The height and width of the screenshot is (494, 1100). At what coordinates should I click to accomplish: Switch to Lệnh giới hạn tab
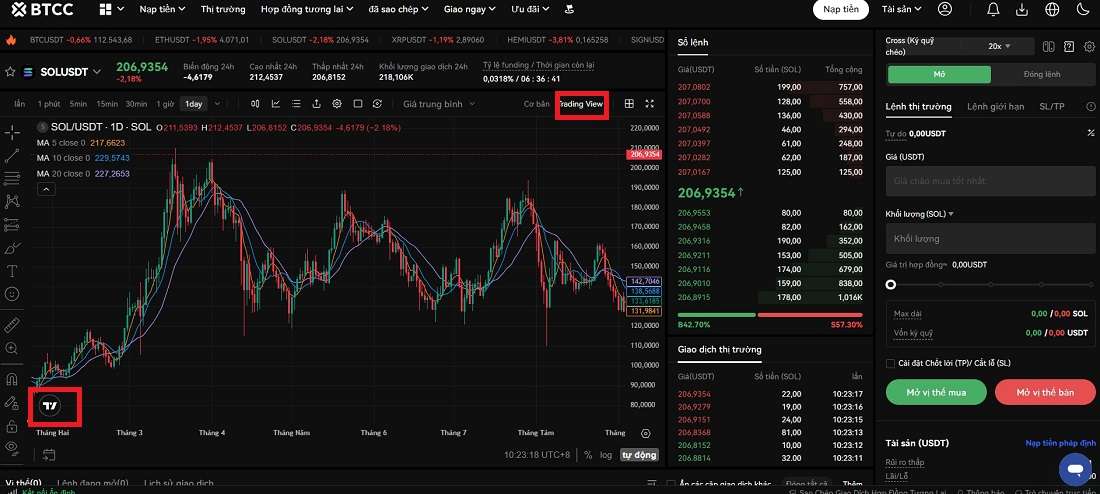click(995, 107)
